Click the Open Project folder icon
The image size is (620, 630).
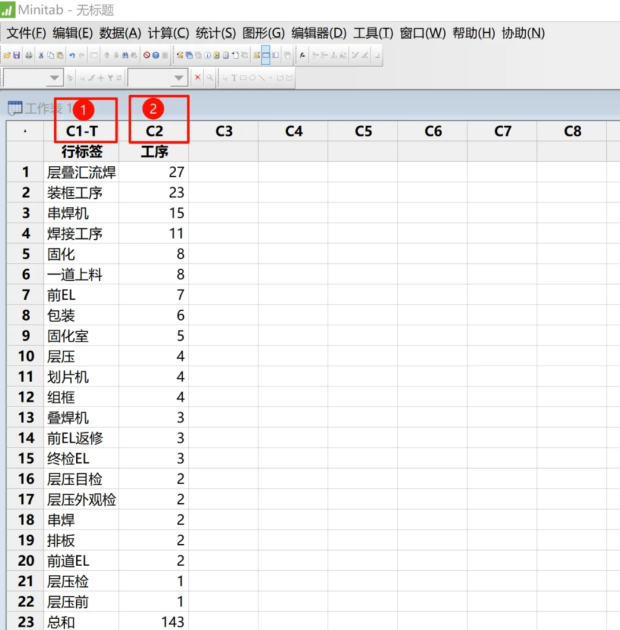7,55
